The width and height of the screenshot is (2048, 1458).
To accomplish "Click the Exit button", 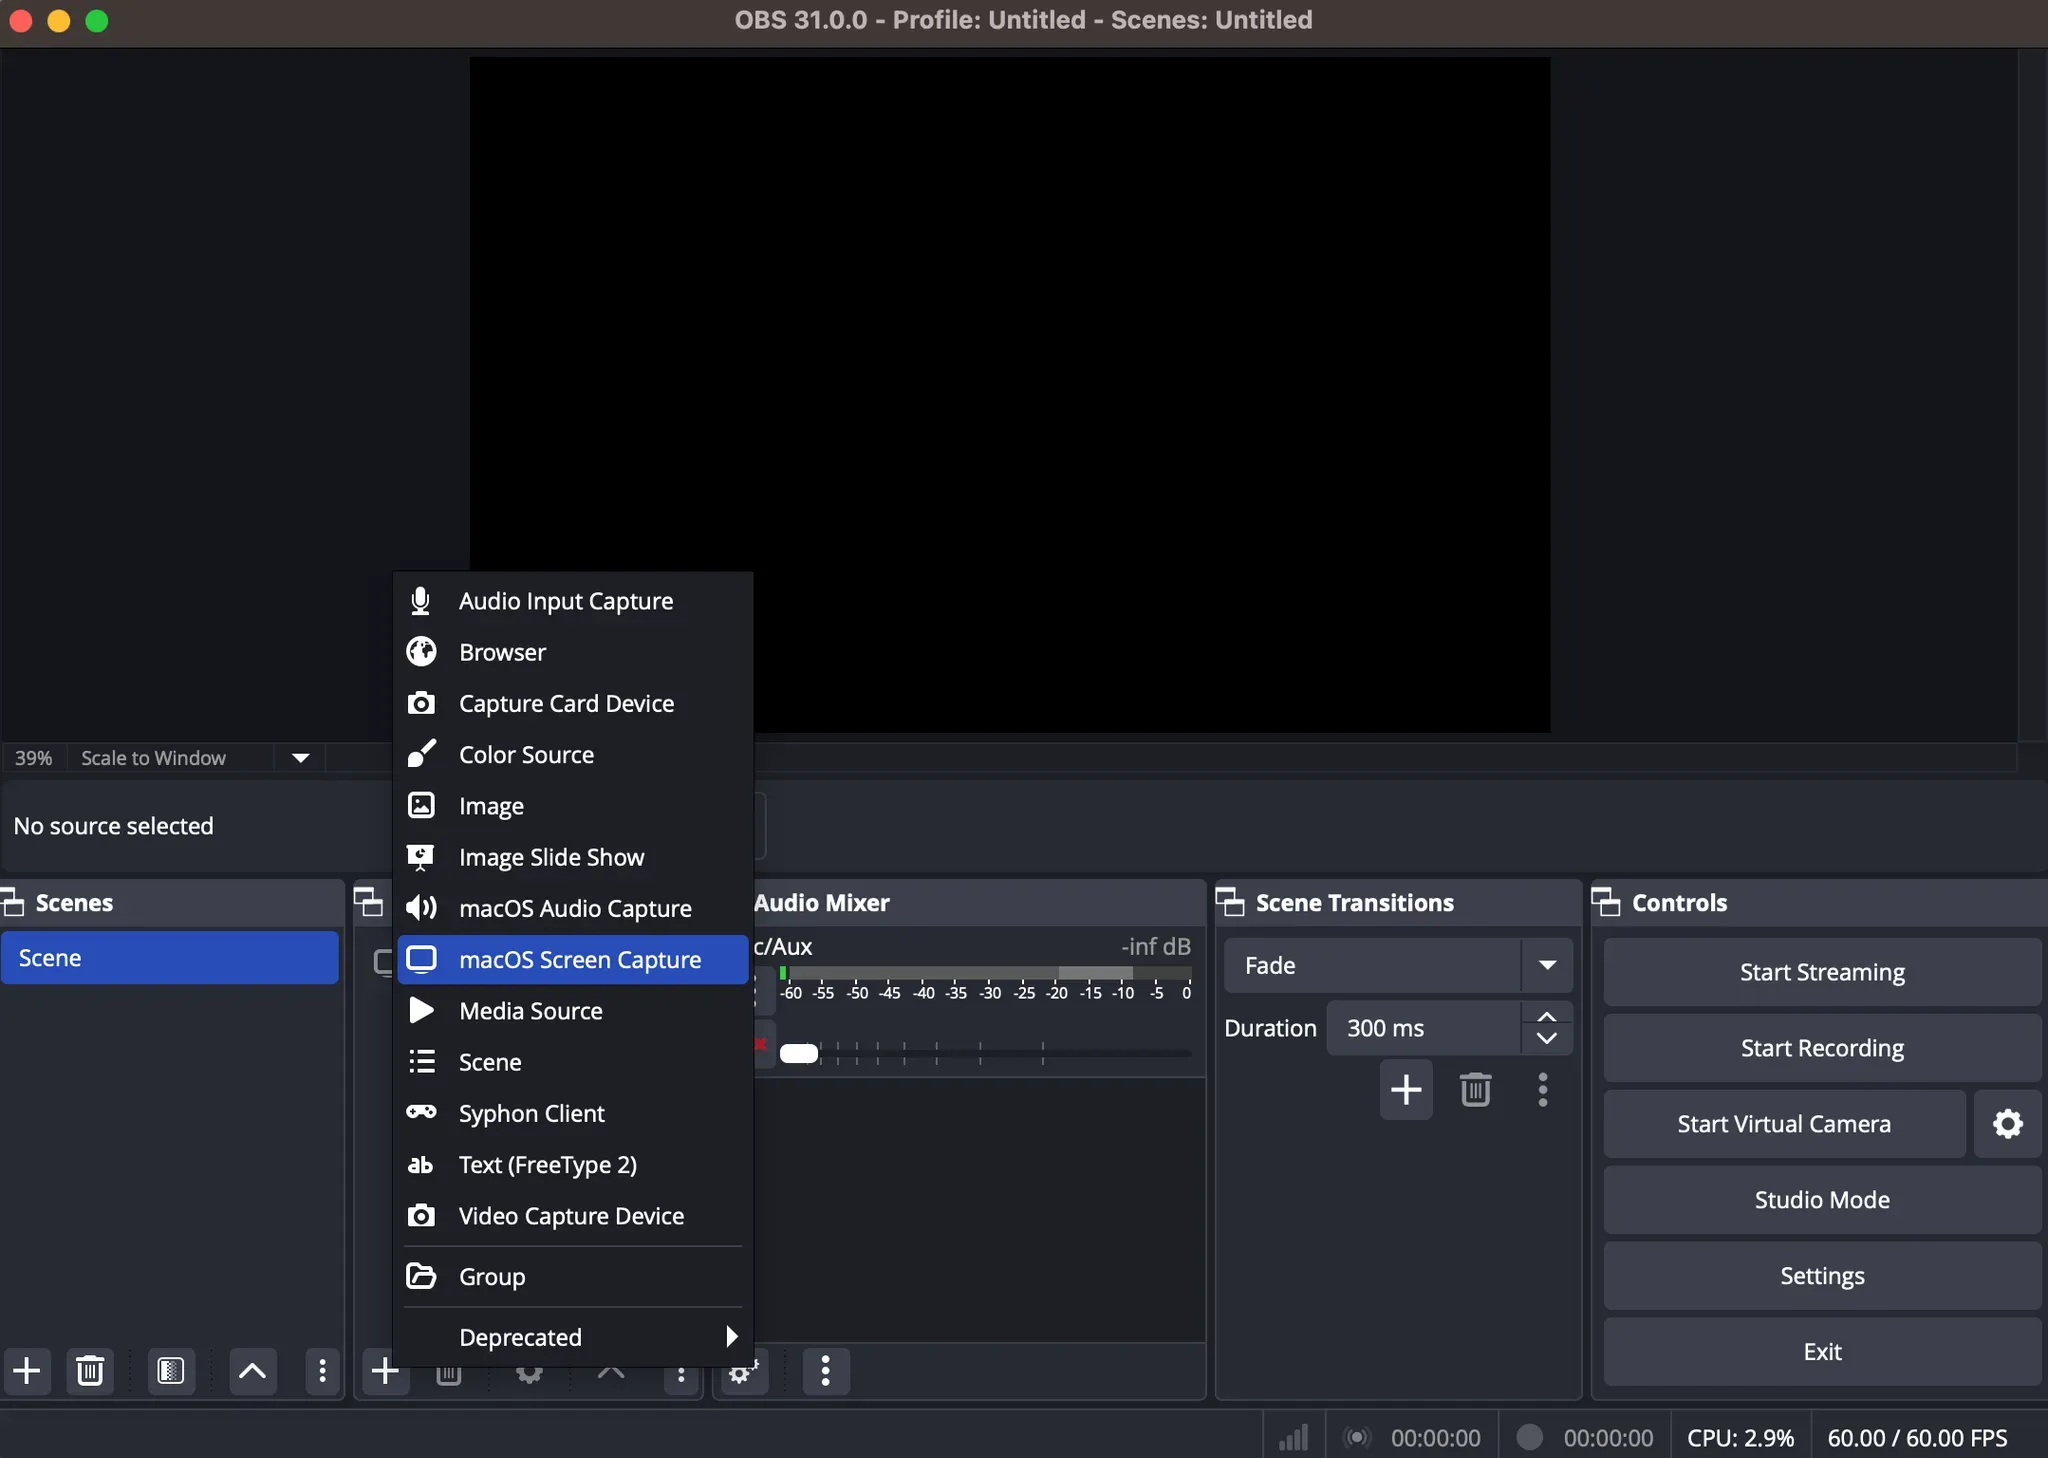I will [1822, 1352].
